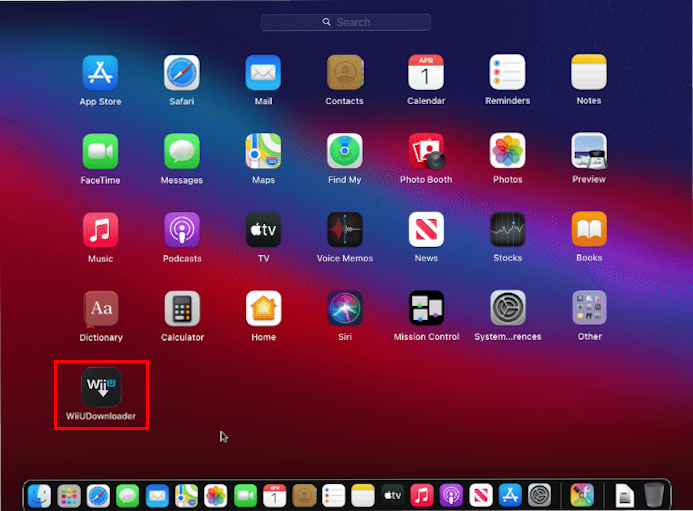Click Launchpad icon in the Dock

click(69, 496)
